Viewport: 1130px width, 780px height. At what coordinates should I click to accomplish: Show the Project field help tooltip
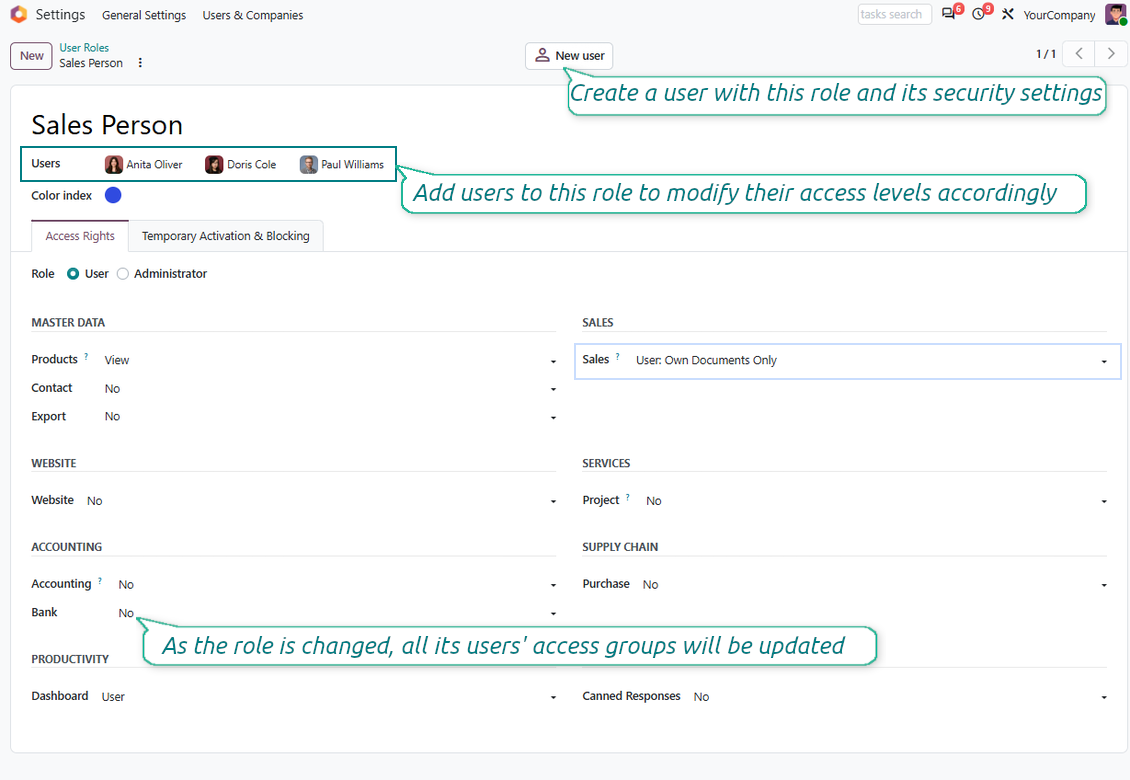click(628, 497)
